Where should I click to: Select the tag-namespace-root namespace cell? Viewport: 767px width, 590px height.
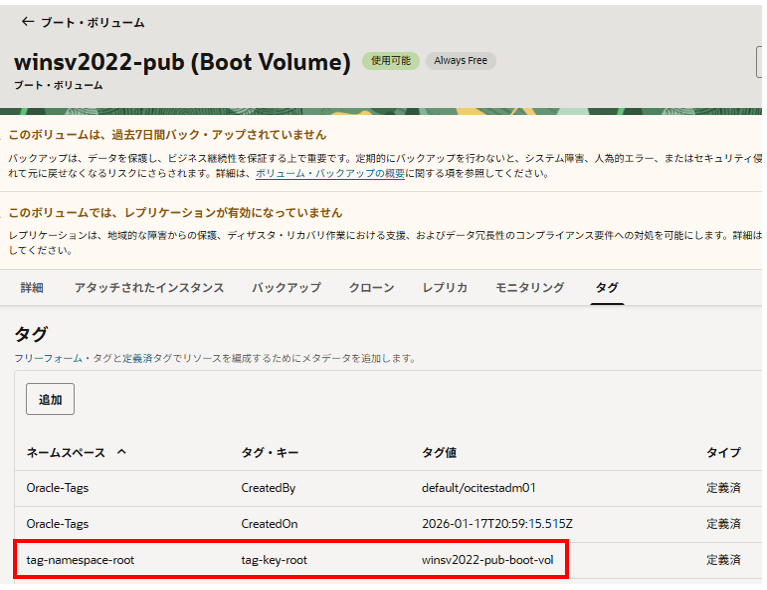coord(80,560)
